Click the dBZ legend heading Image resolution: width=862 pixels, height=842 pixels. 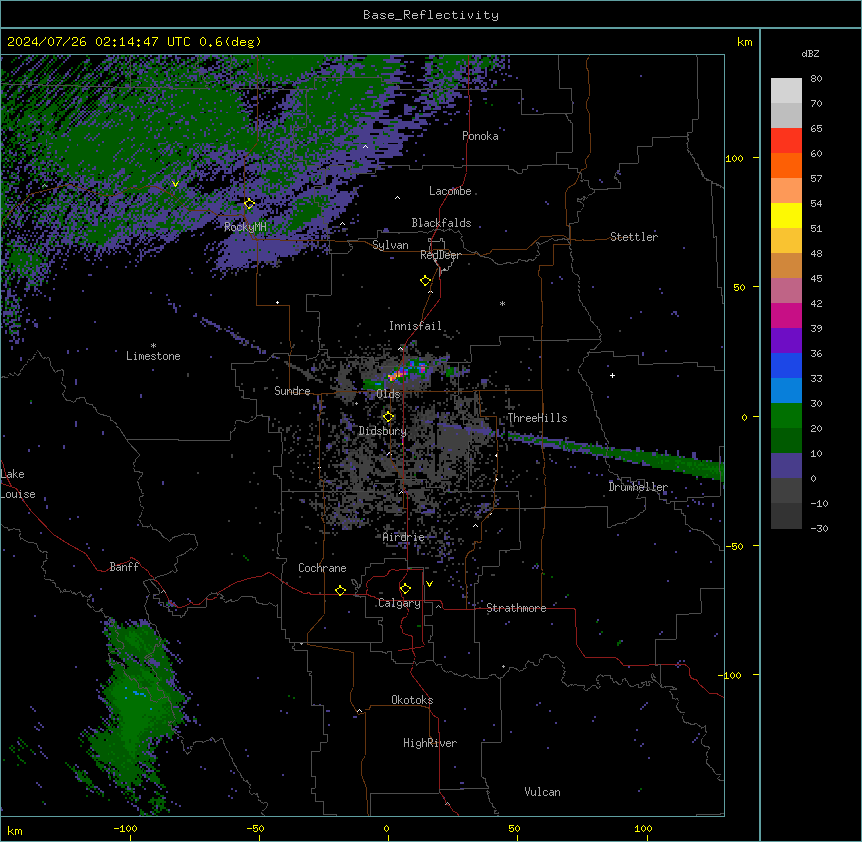point(810,54)
